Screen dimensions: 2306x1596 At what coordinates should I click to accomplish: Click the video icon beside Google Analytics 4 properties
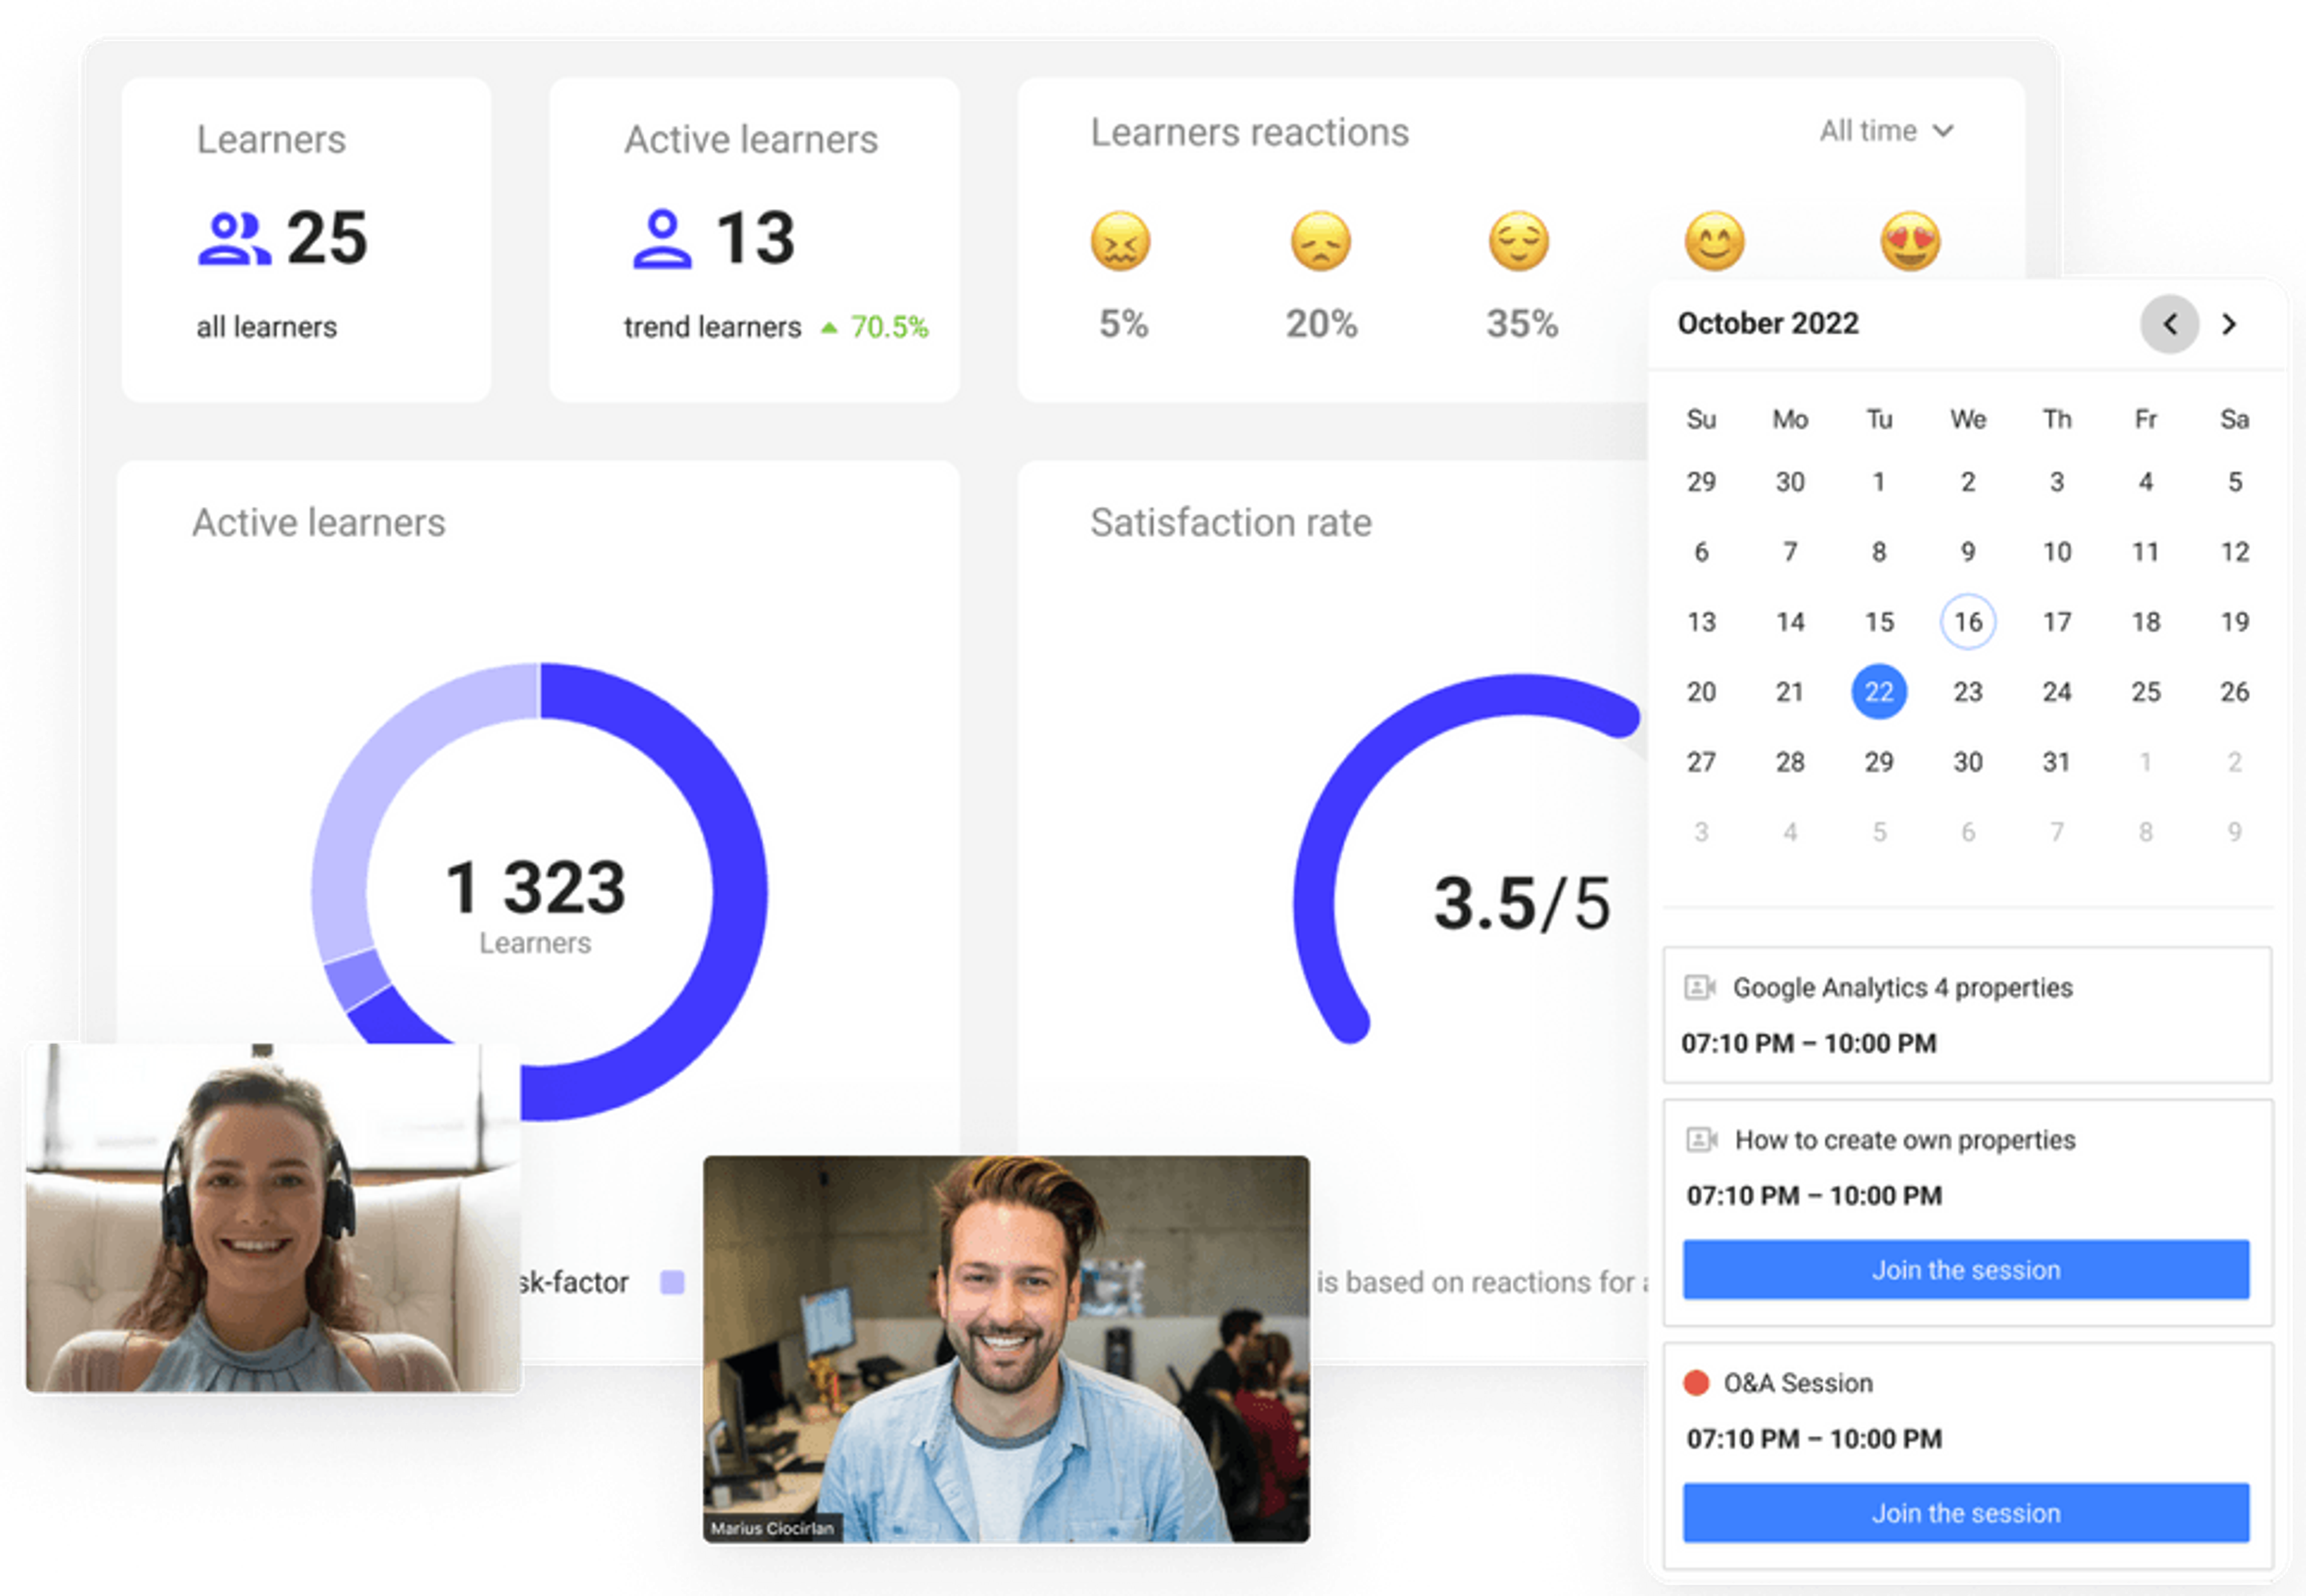click(1700, 988)
